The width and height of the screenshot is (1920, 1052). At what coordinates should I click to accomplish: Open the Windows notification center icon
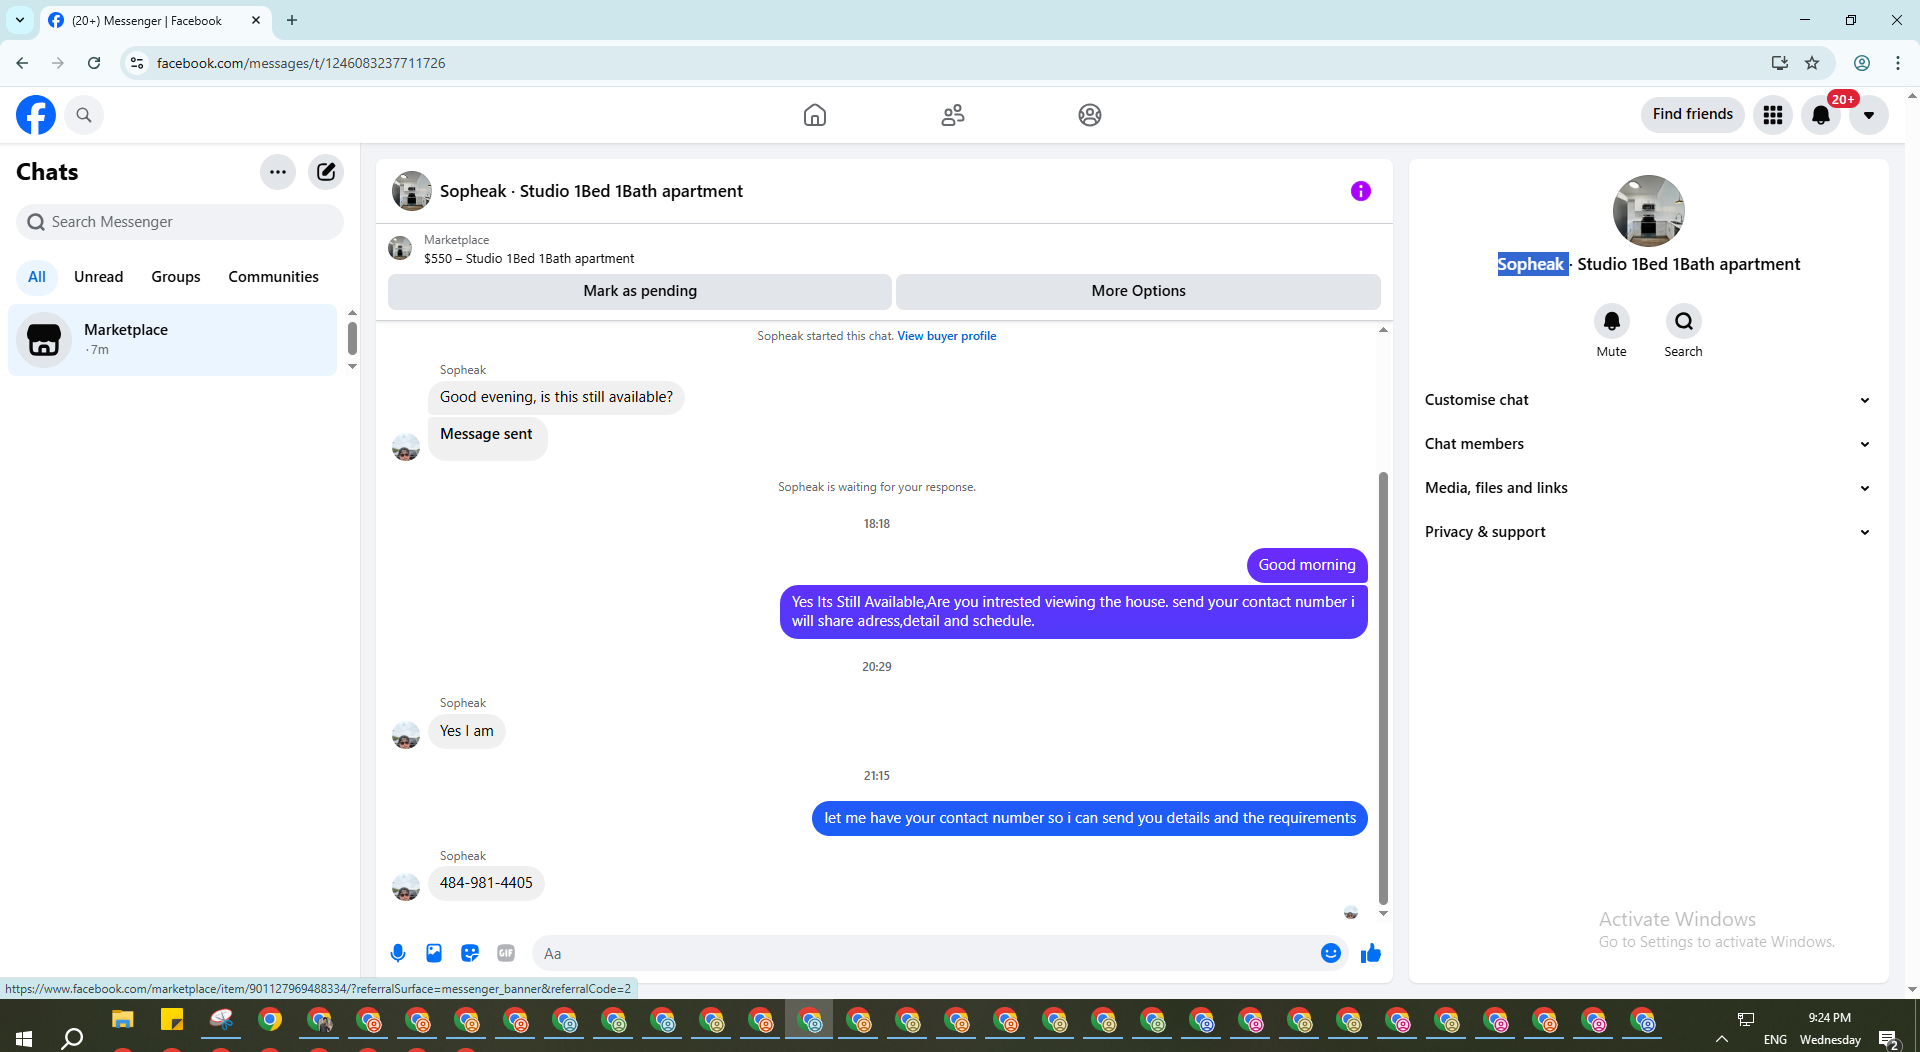tap(1888, 1040)
